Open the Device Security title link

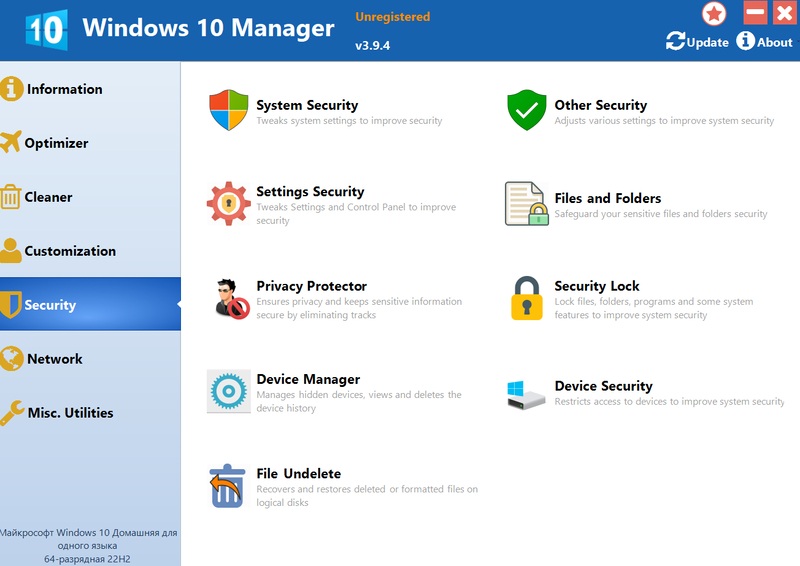point(604,386)
